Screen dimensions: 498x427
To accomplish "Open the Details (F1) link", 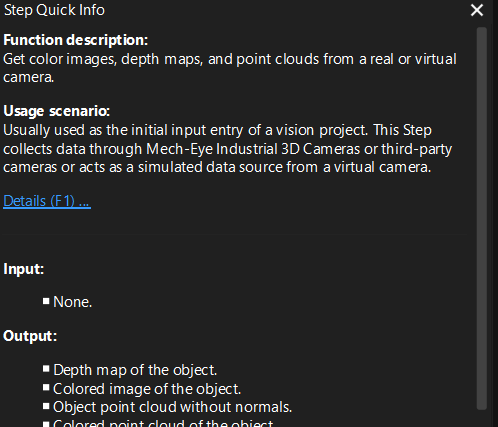I will pyautogui.click(x=47, y=201).
